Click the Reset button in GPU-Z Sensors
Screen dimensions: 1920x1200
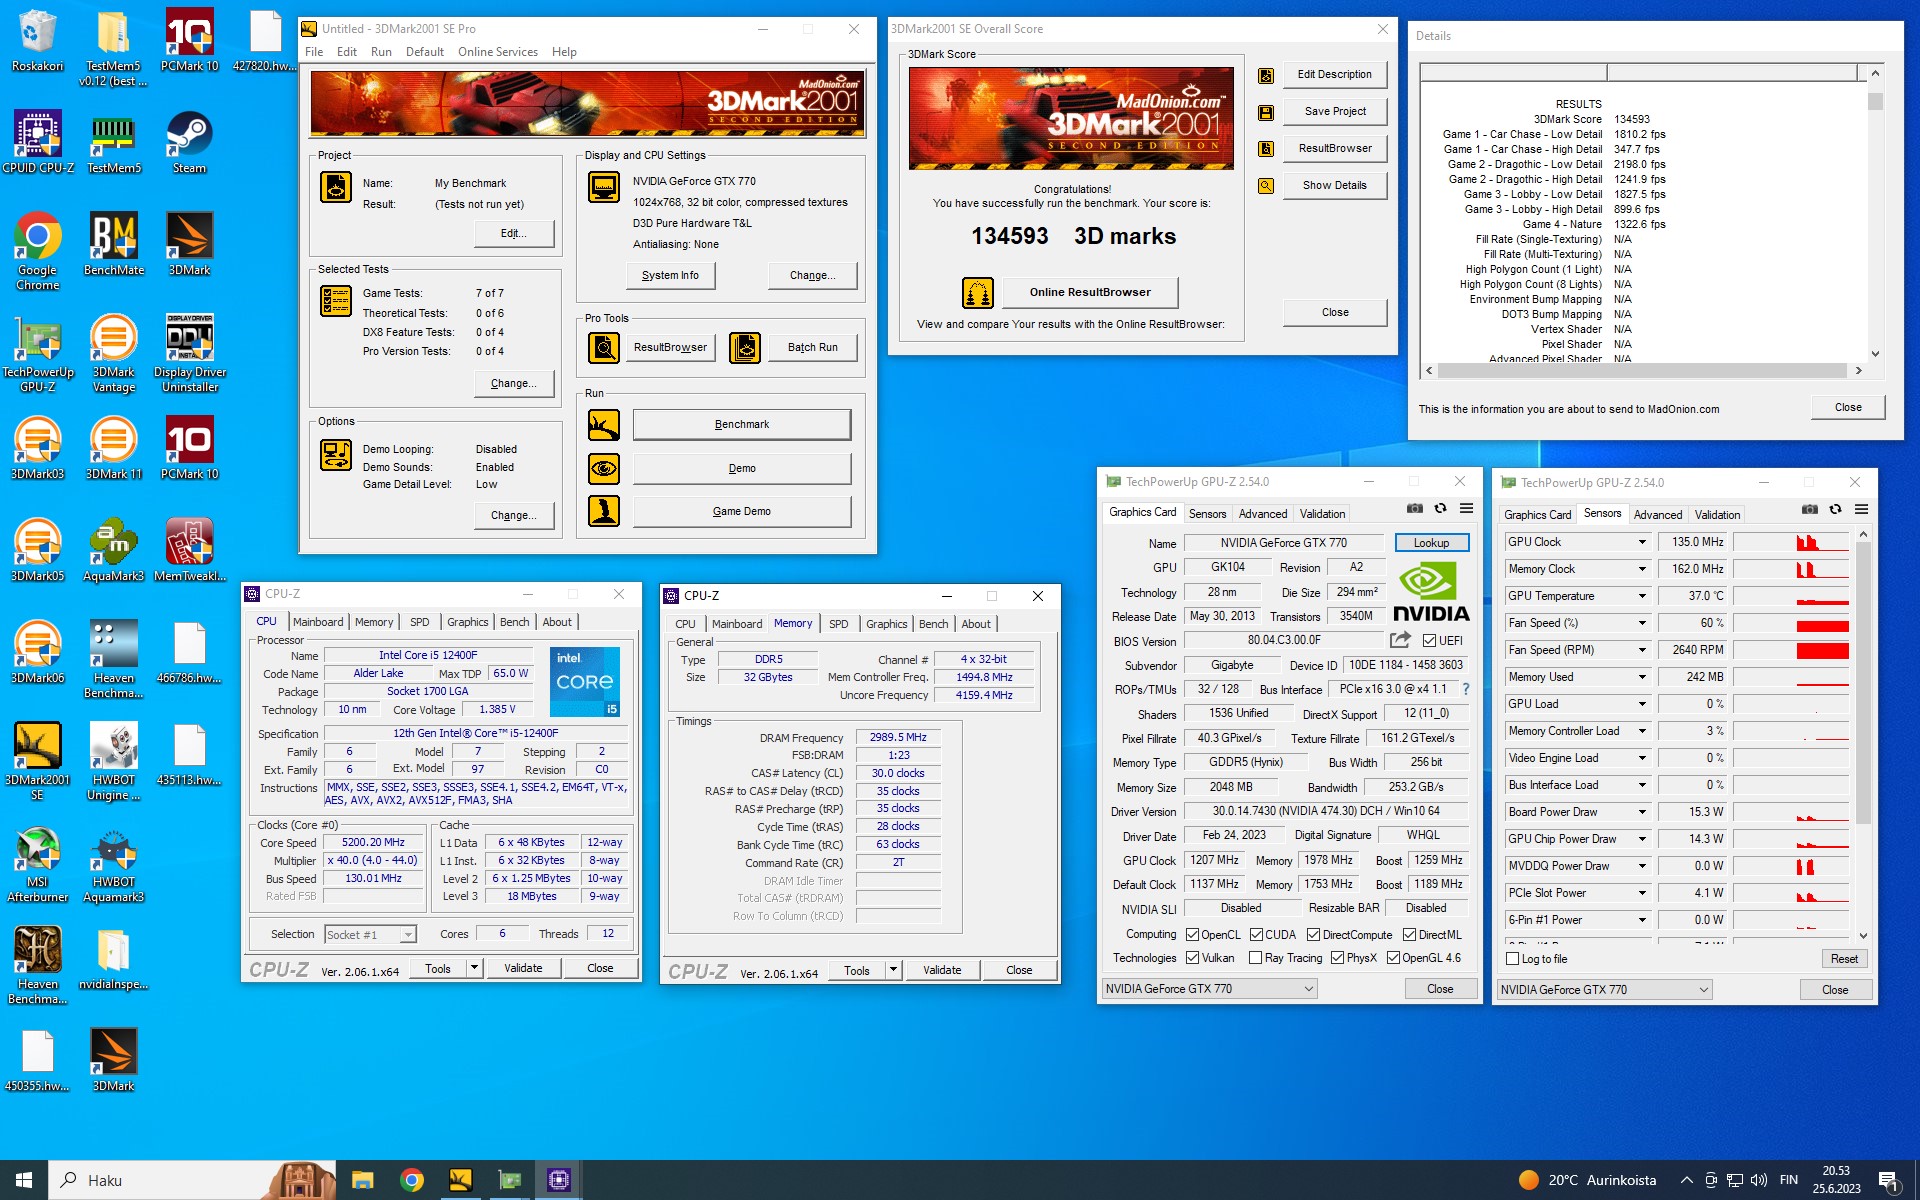1844,959
